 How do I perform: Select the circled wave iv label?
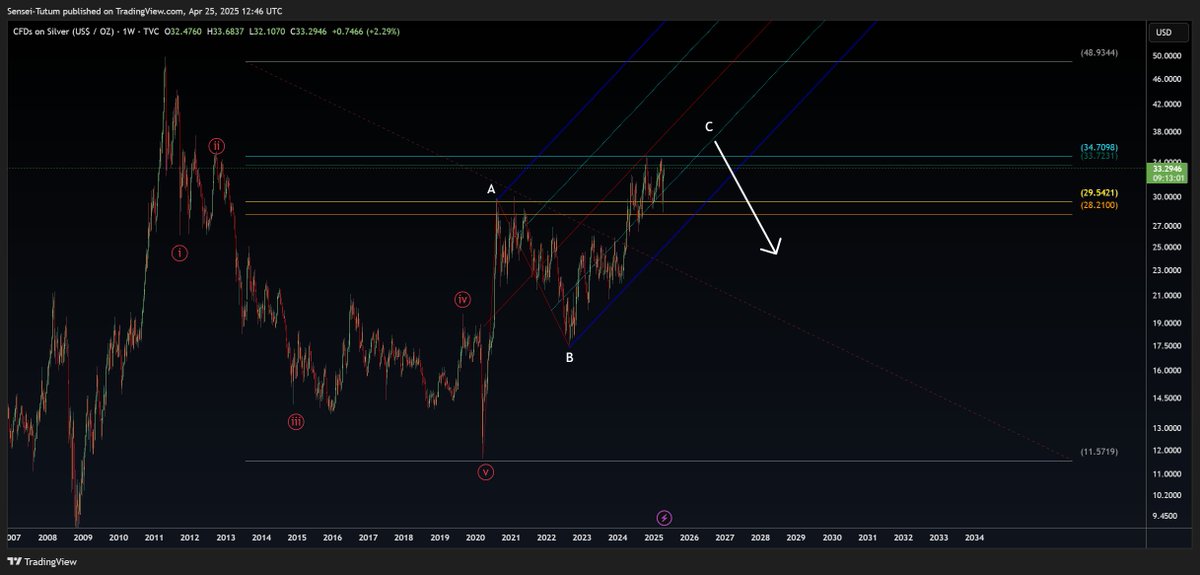463,299
